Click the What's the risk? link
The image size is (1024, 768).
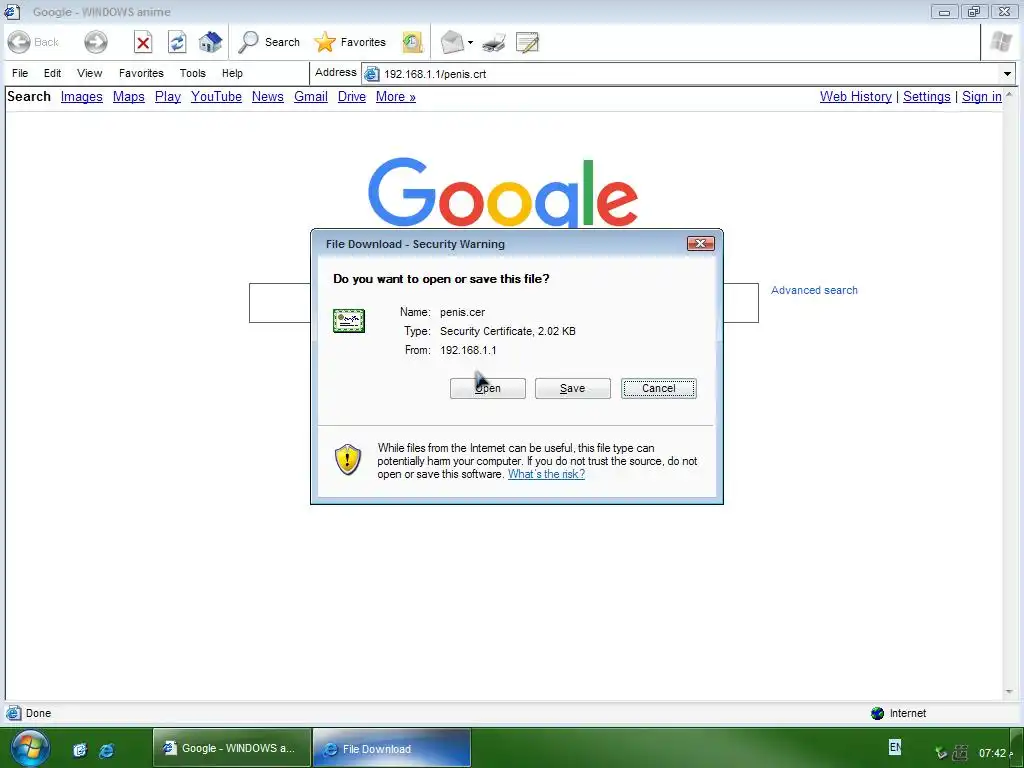point(547,474)
